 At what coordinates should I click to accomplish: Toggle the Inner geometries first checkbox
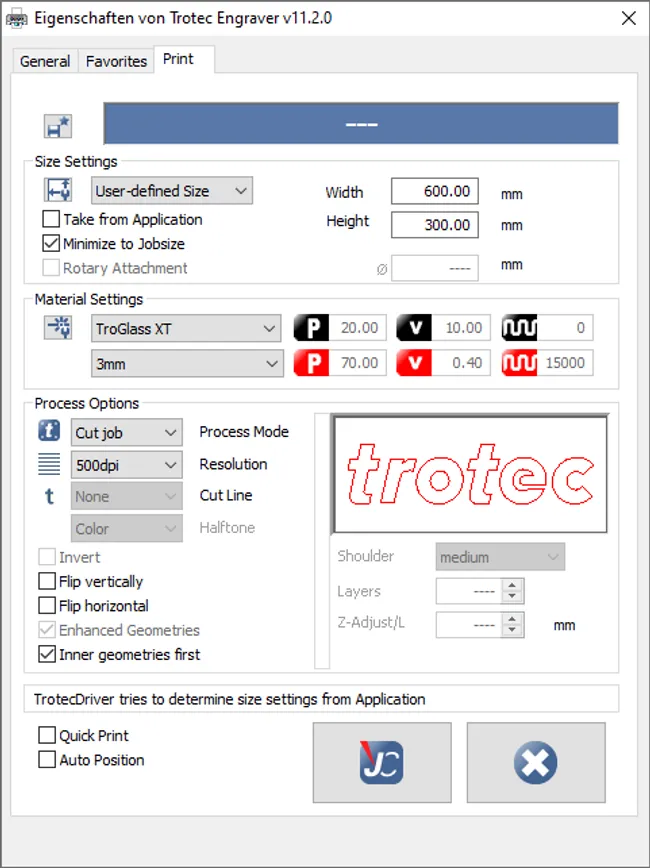pos(47,654)
